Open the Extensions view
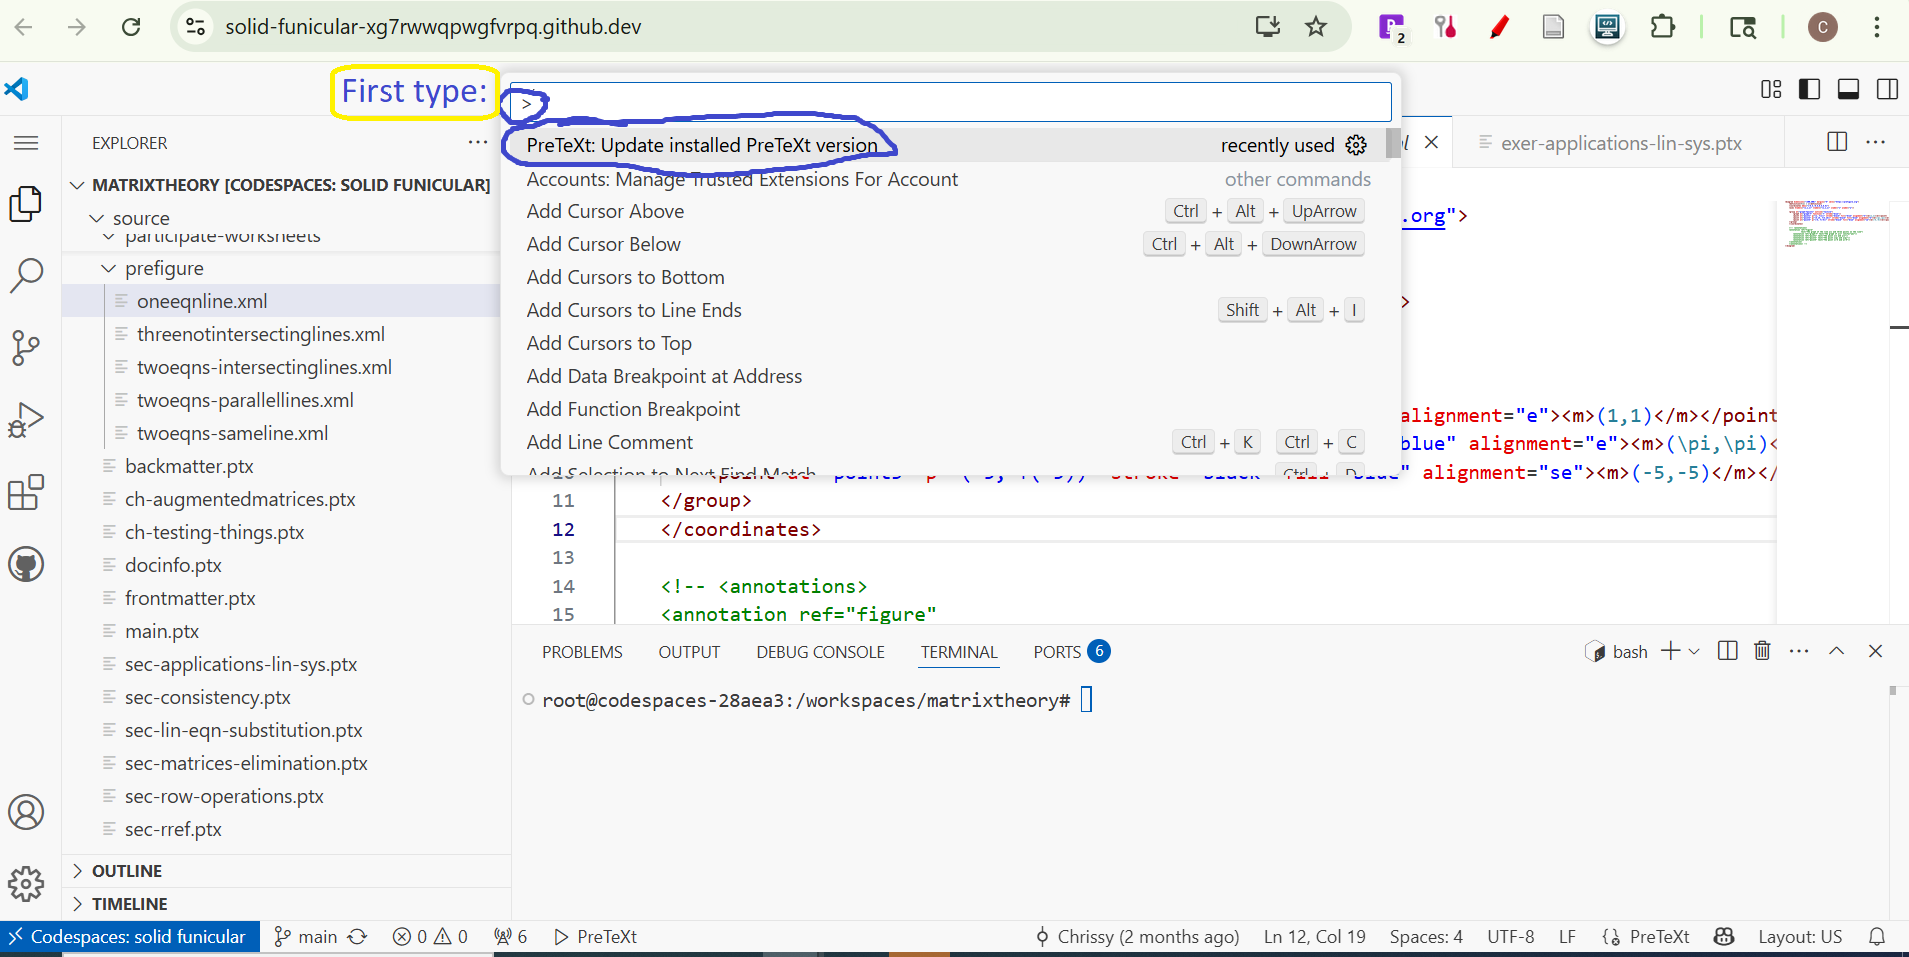 [26, 492]
